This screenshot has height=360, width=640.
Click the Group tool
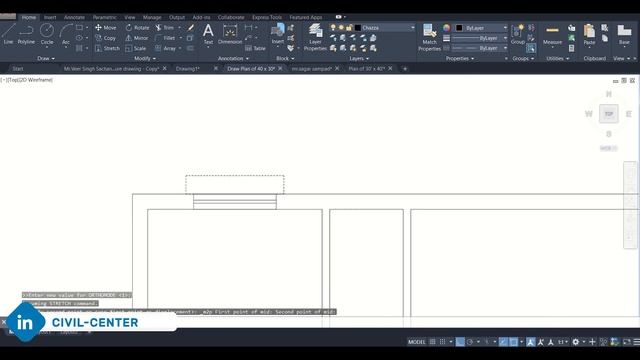(x=518, y=34)
